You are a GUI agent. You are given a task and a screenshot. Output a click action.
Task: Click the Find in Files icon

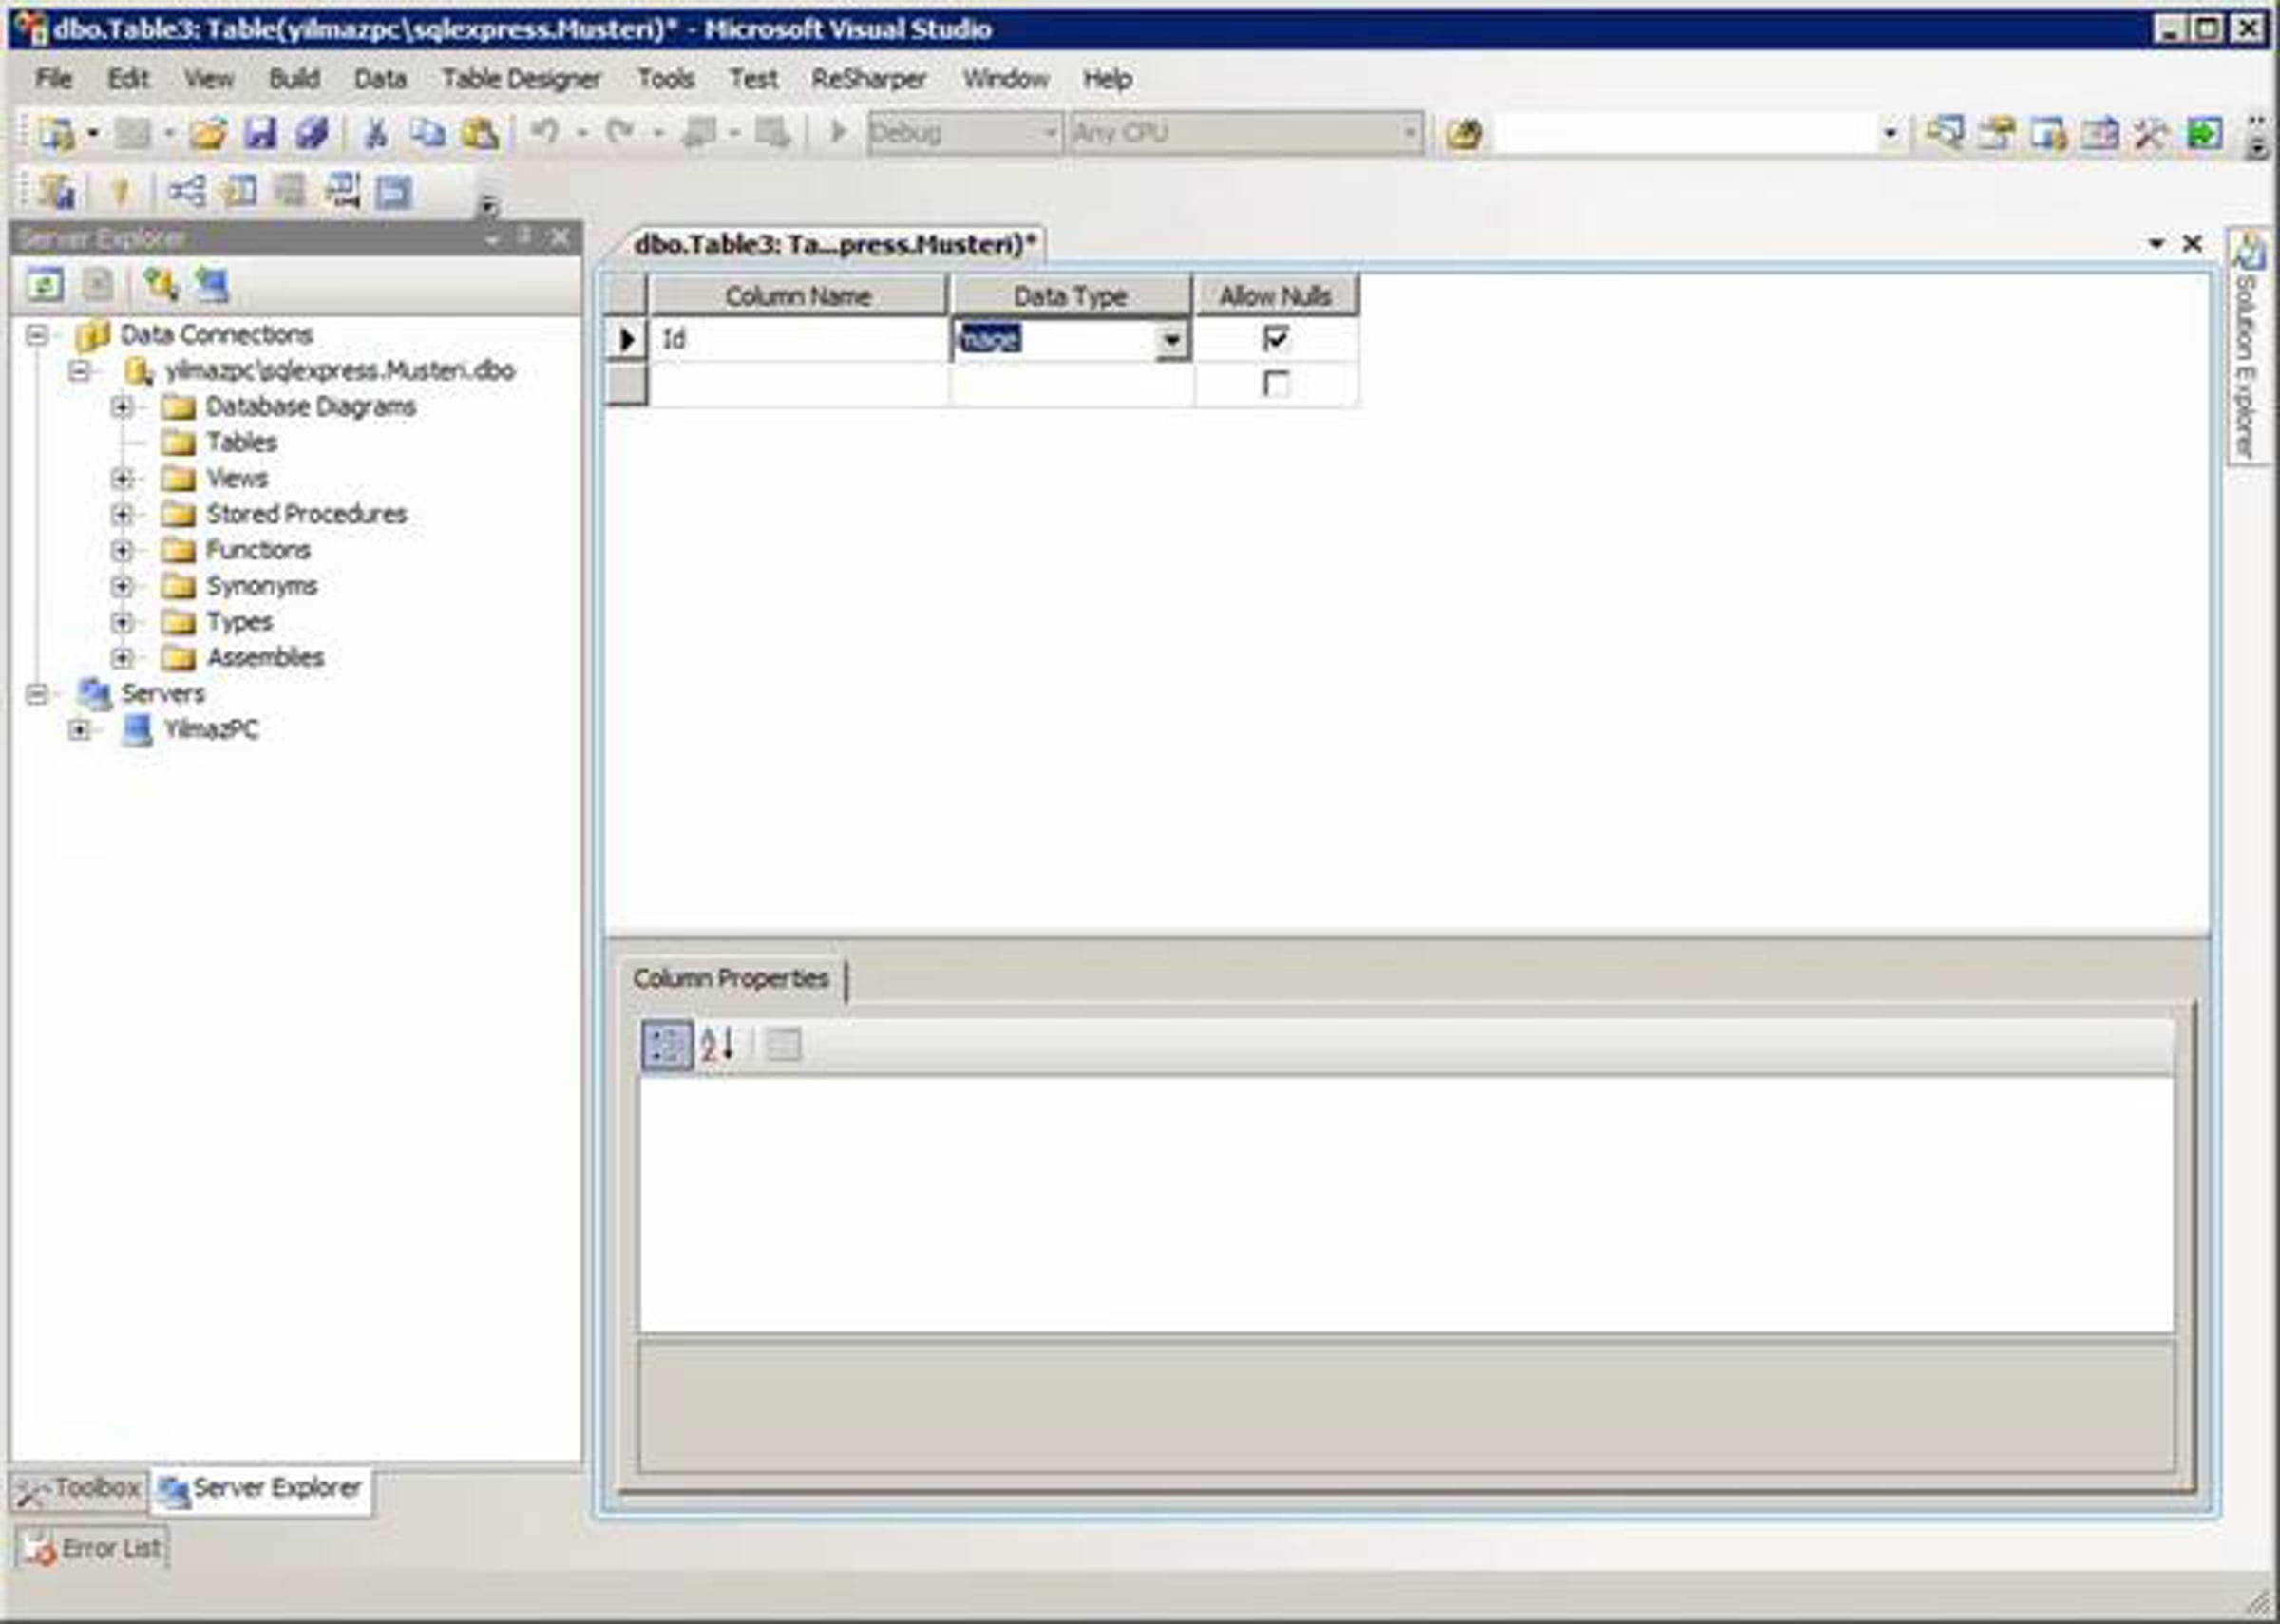tap(1463, 134)
